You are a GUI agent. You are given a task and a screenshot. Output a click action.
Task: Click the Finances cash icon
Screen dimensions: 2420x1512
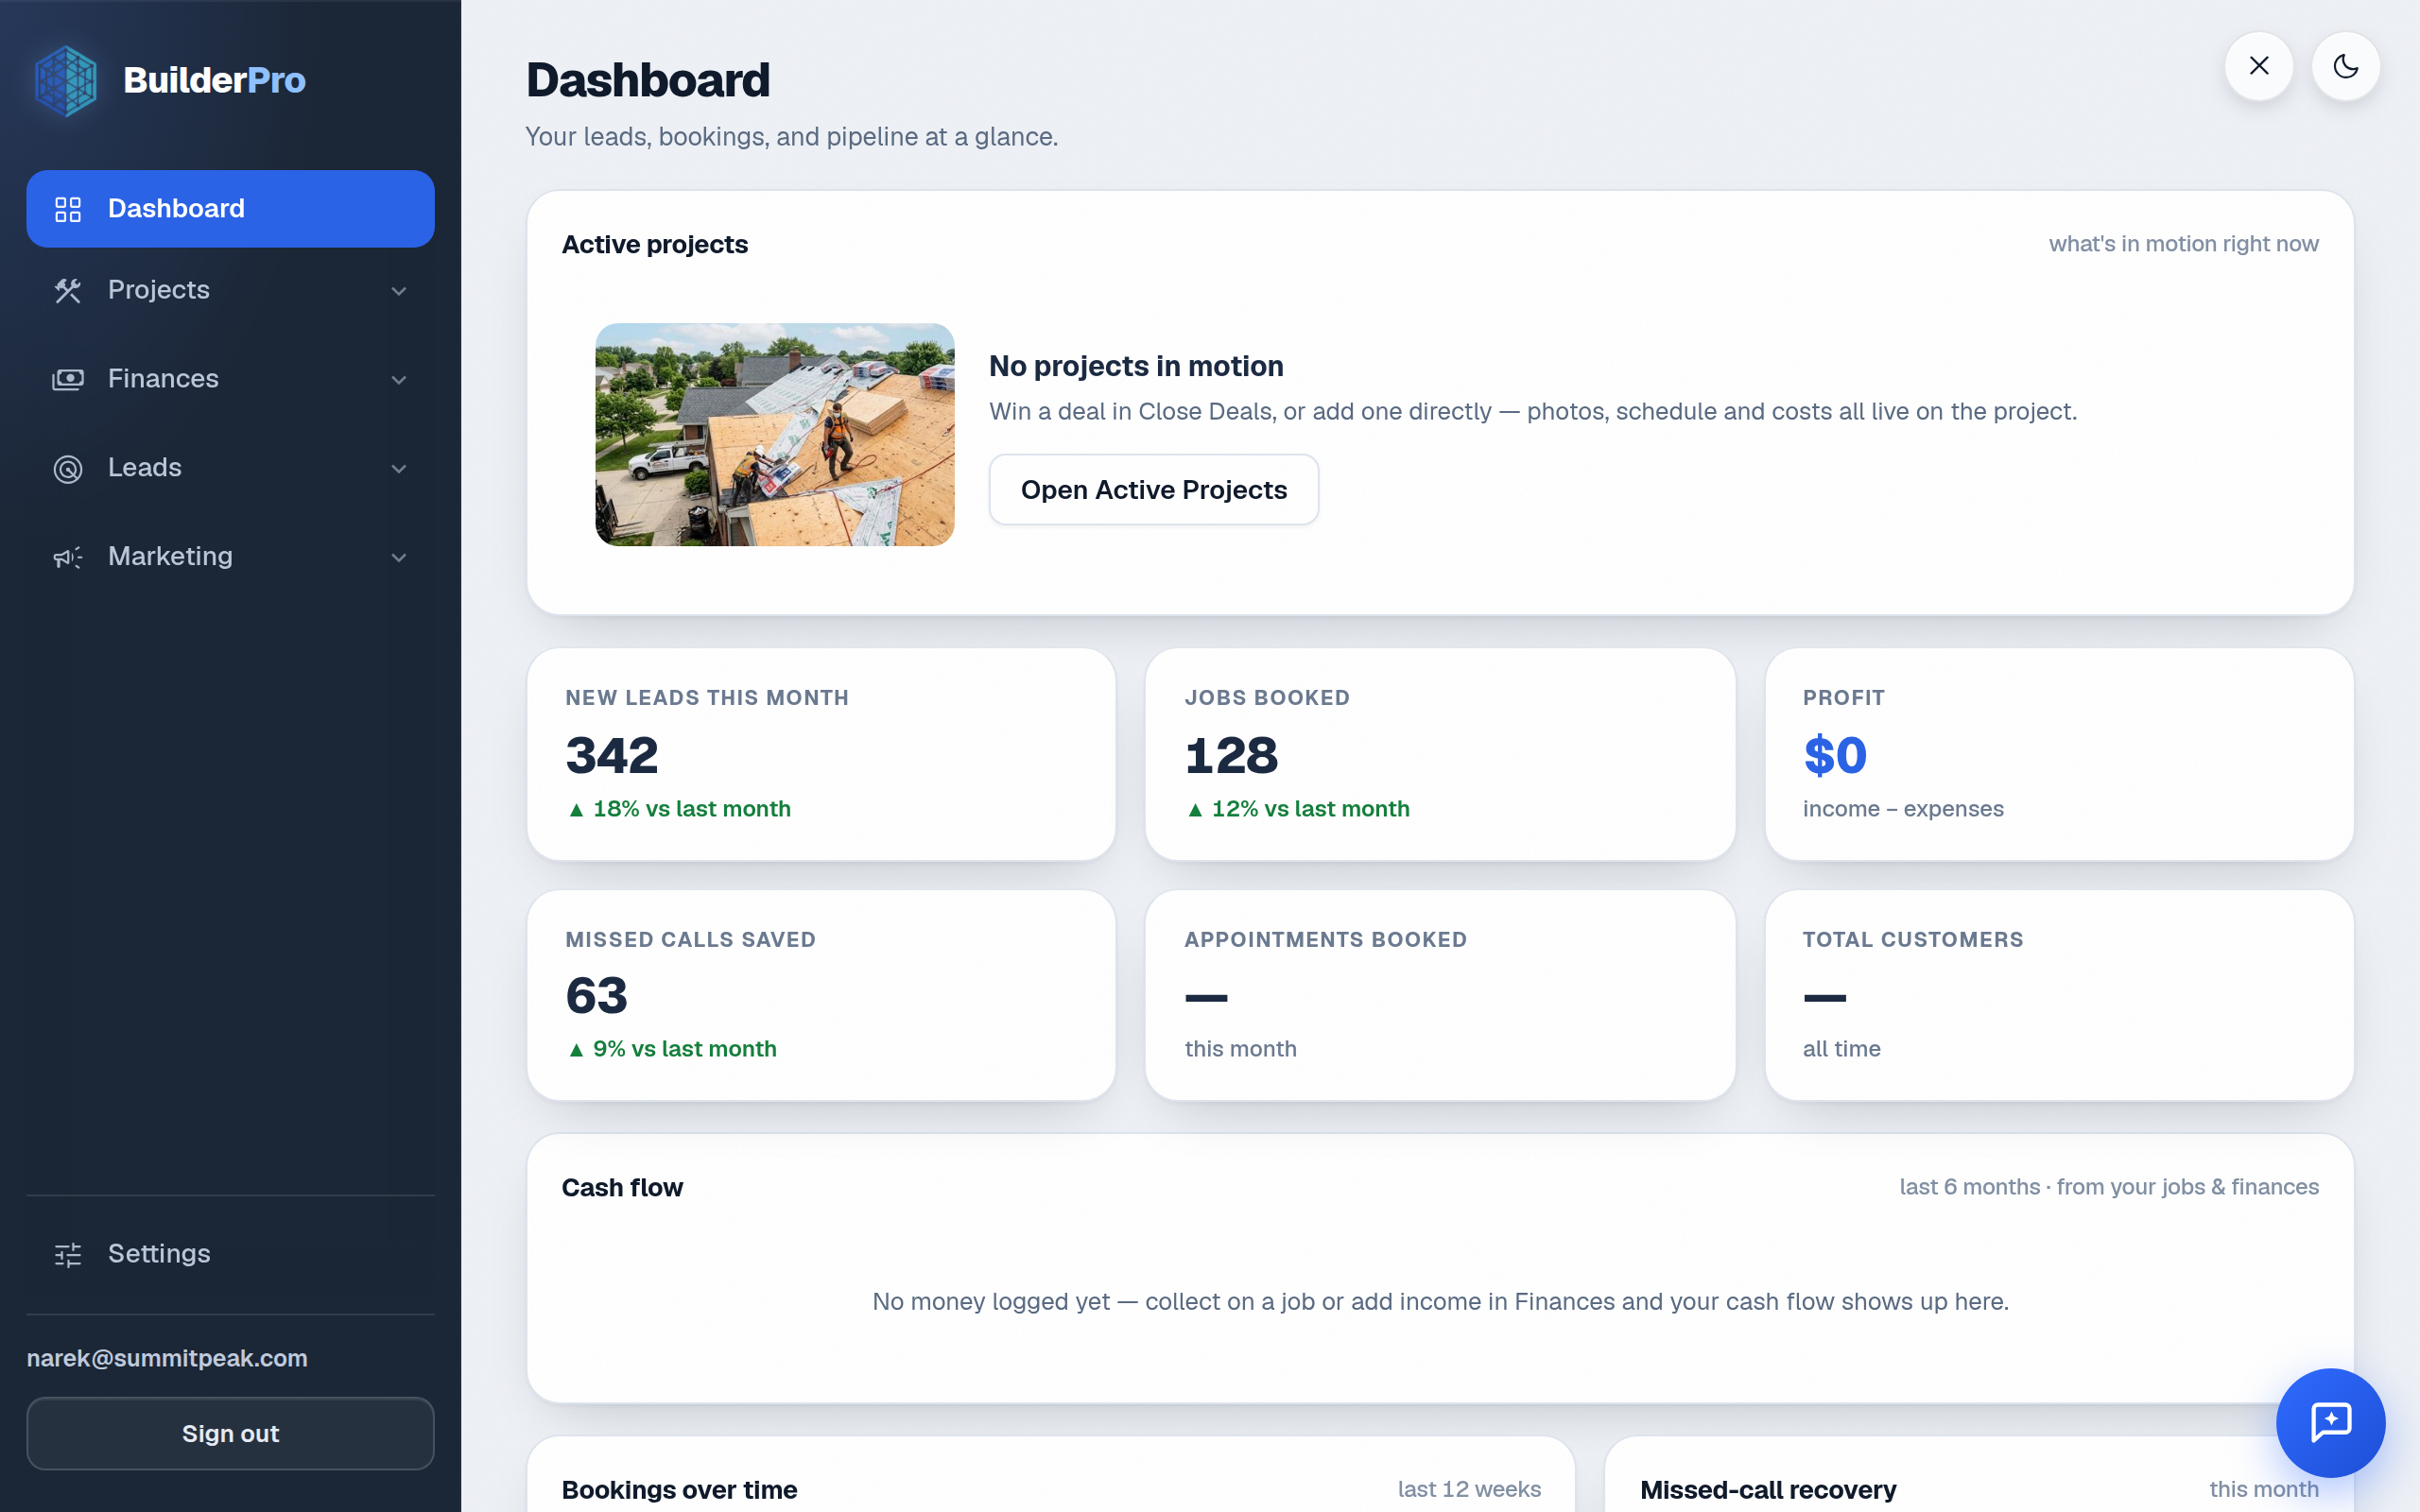[x=68, y=379]
